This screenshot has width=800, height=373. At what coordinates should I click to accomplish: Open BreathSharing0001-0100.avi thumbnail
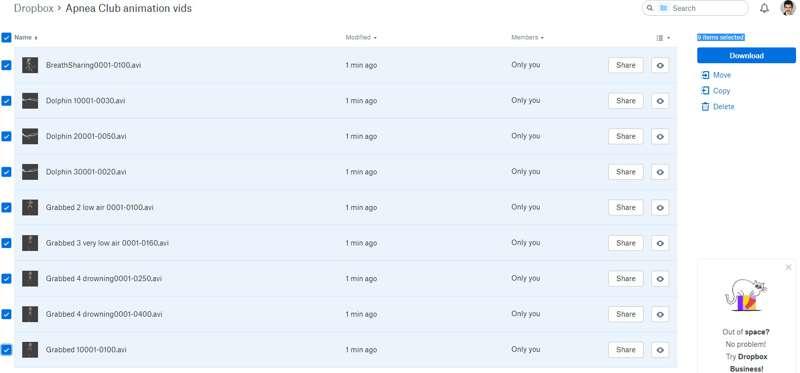click(30, 65)
